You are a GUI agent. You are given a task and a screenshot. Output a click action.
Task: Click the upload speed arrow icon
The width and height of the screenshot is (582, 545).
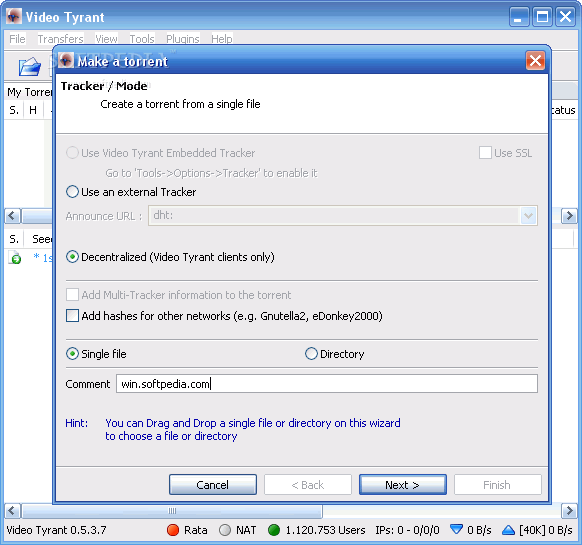pyautogui.click(x=508, y=530)
